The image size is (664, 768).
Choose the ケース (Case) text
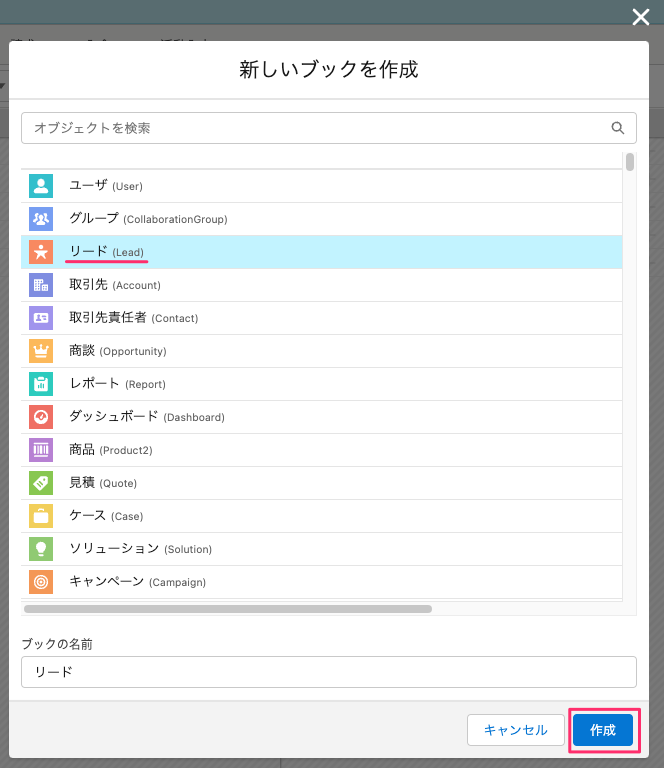tap(106, 515)
